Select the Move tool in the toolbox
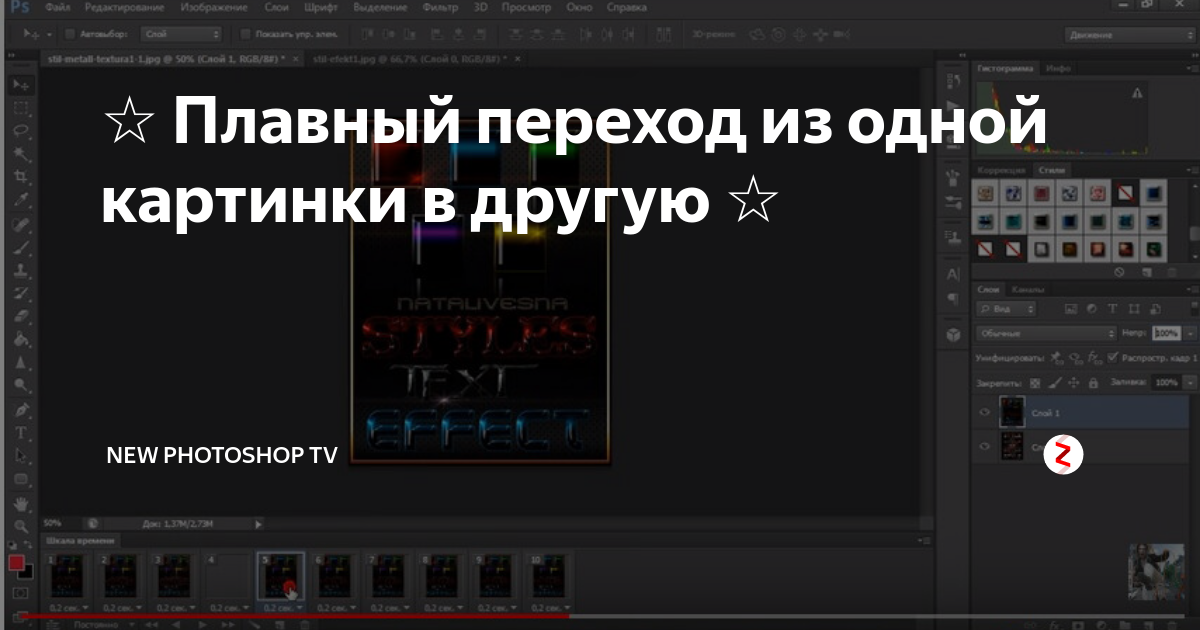 coord(21,86)
